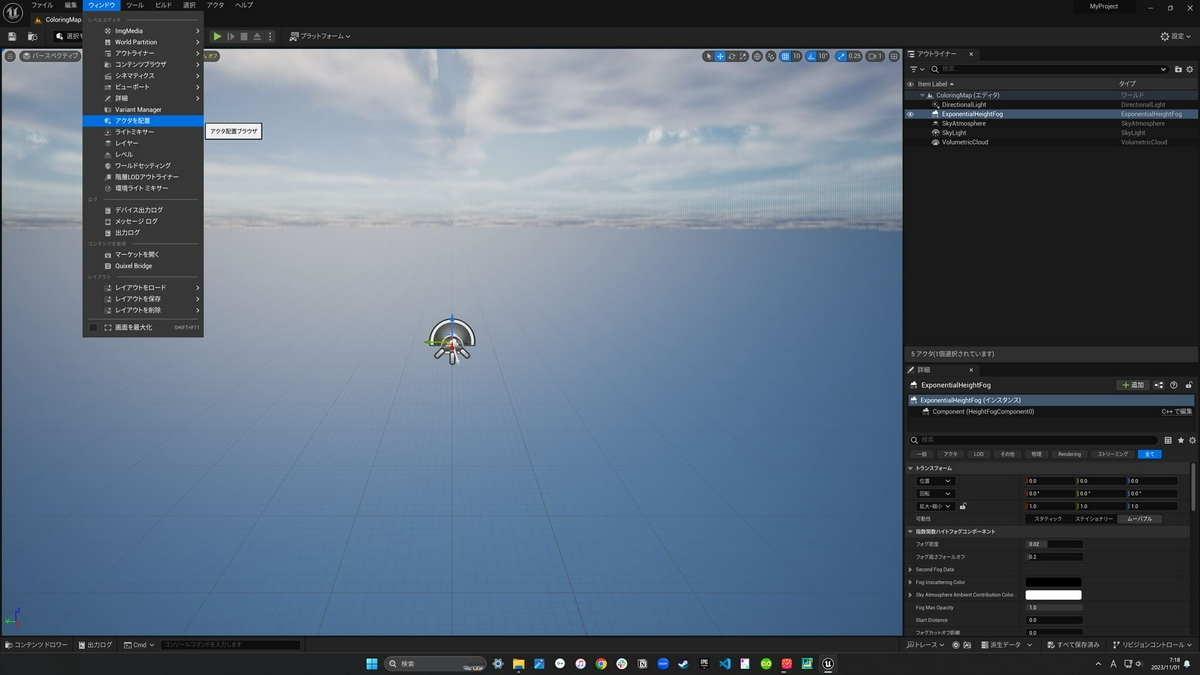Click the Edit in C++ link
Image resolution: width=1200 pixels, height=675 pixels.
(1176, 411)
